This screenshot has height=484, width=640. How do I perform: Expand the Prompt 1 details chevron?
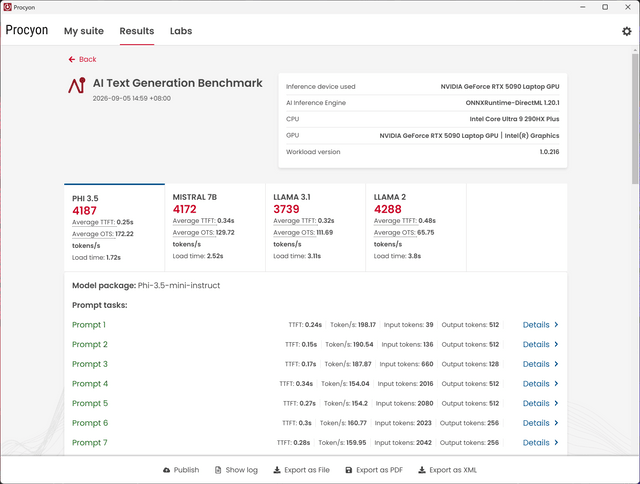[x=556, y=325]
